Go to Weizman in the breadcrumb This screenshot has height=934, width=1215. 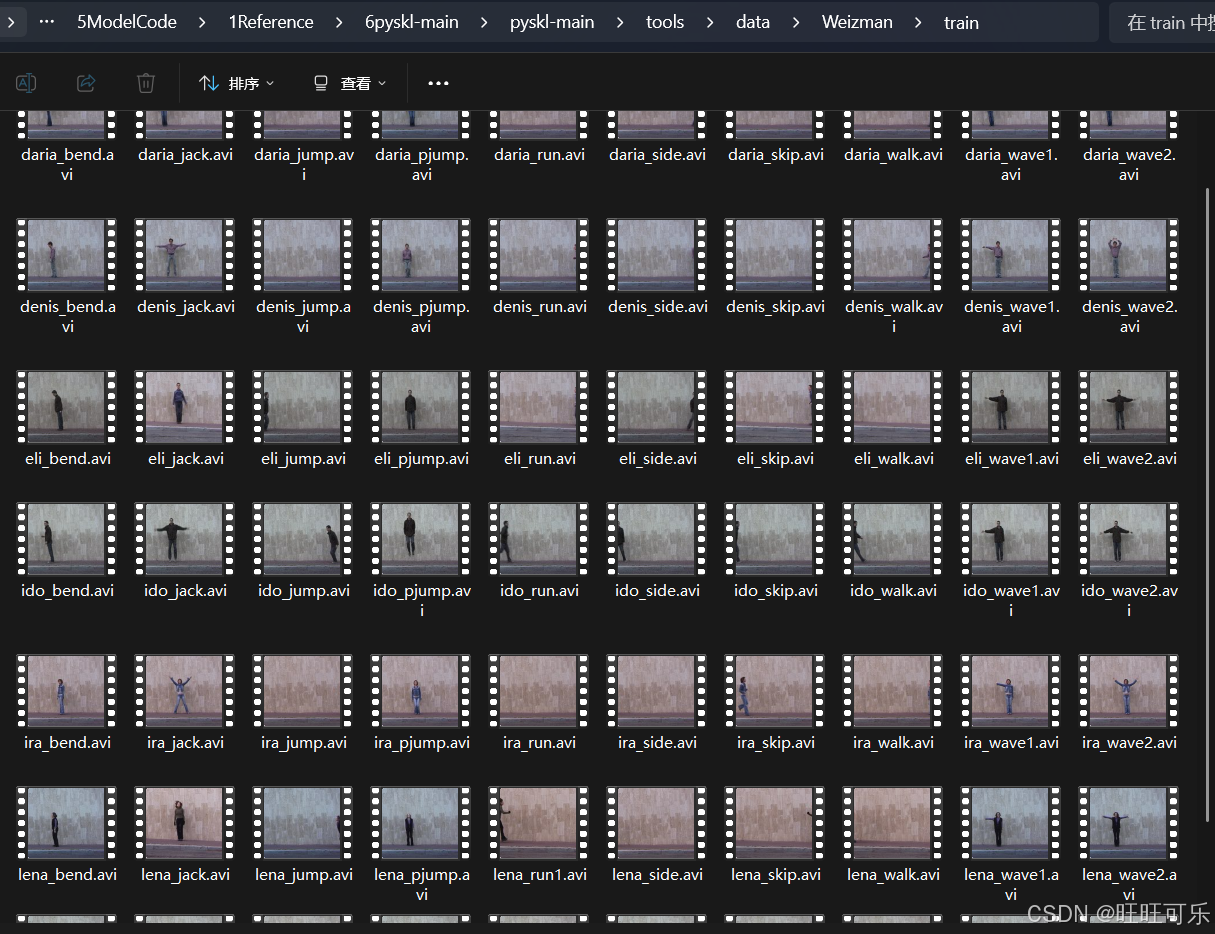pyautogui.click(x=857, y=22)
